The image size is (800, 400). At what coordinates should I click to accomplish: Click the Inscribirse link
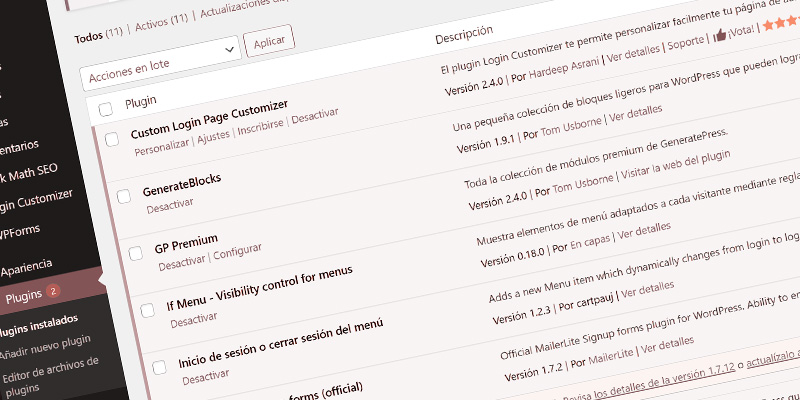(261, 127)
